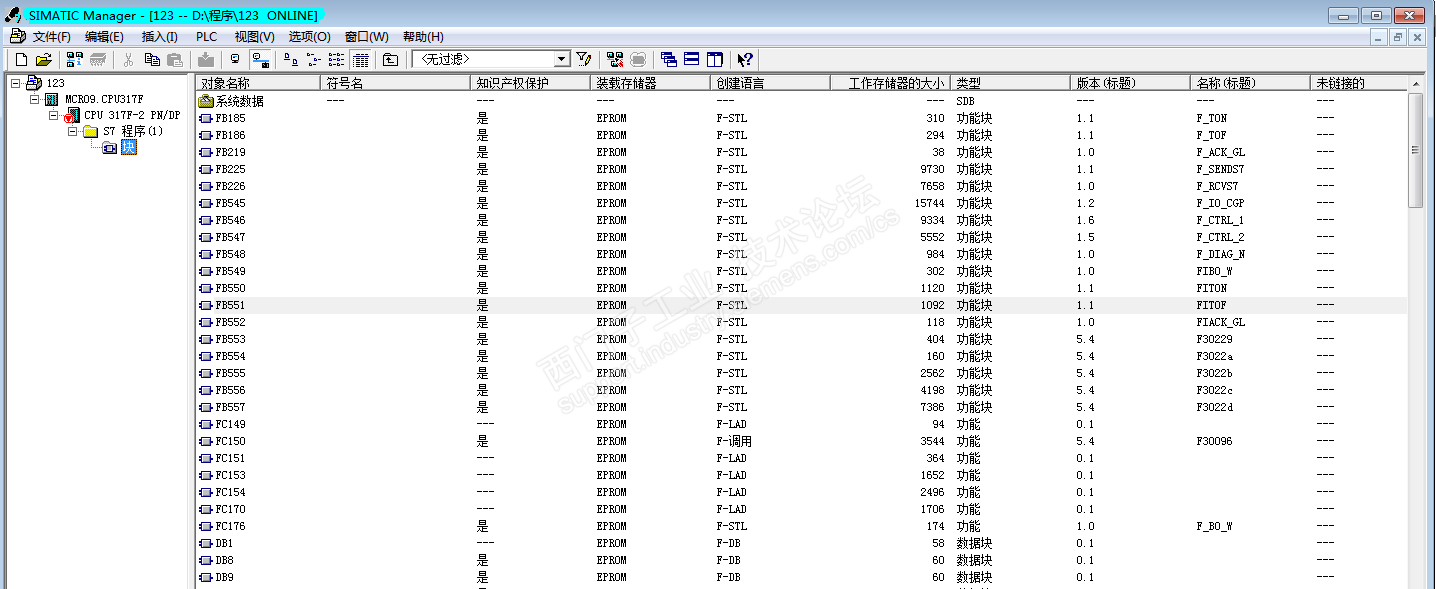Click the Configure Network icon

pos(614,60)
